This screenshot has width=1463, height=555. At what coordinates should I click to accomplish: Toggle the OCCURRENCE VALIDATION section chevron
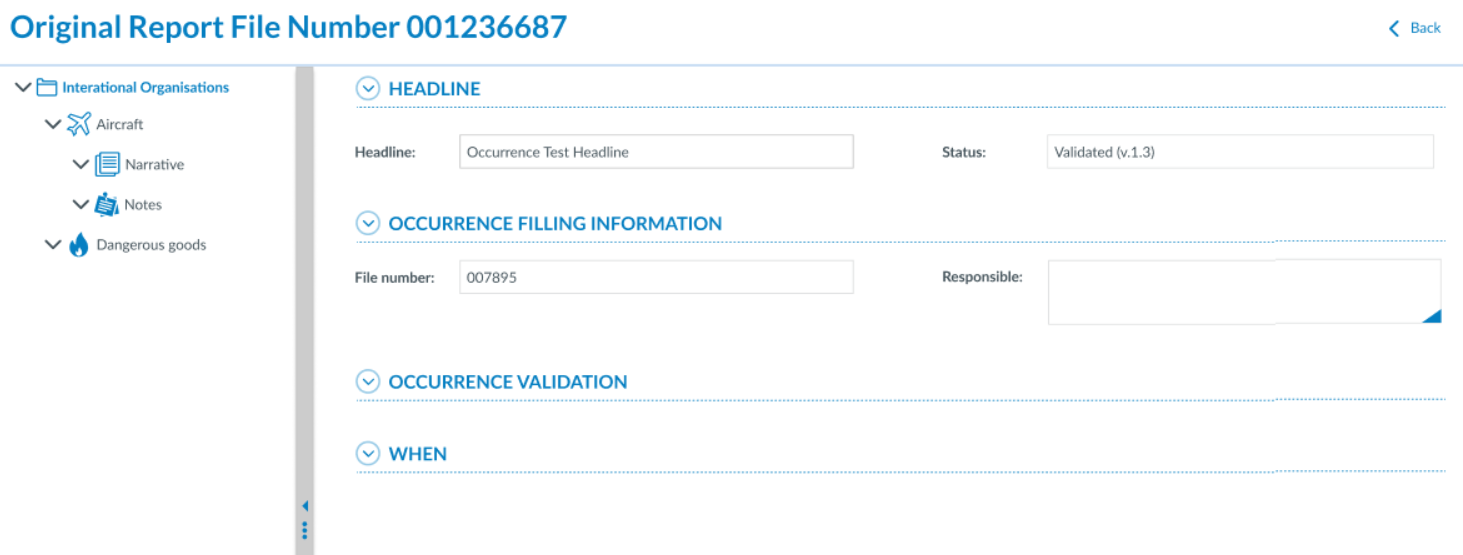pos(368,381)
